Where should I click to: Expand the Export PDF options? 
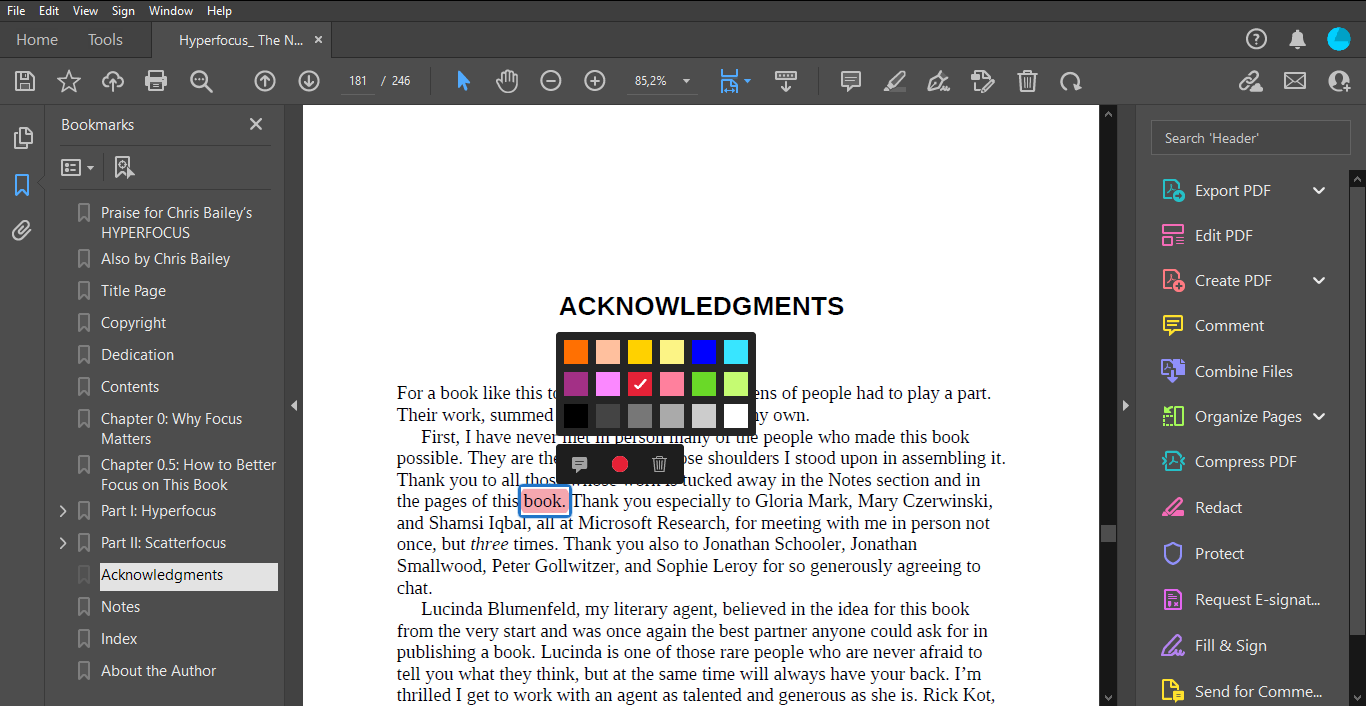click(x=1319, y=190)
